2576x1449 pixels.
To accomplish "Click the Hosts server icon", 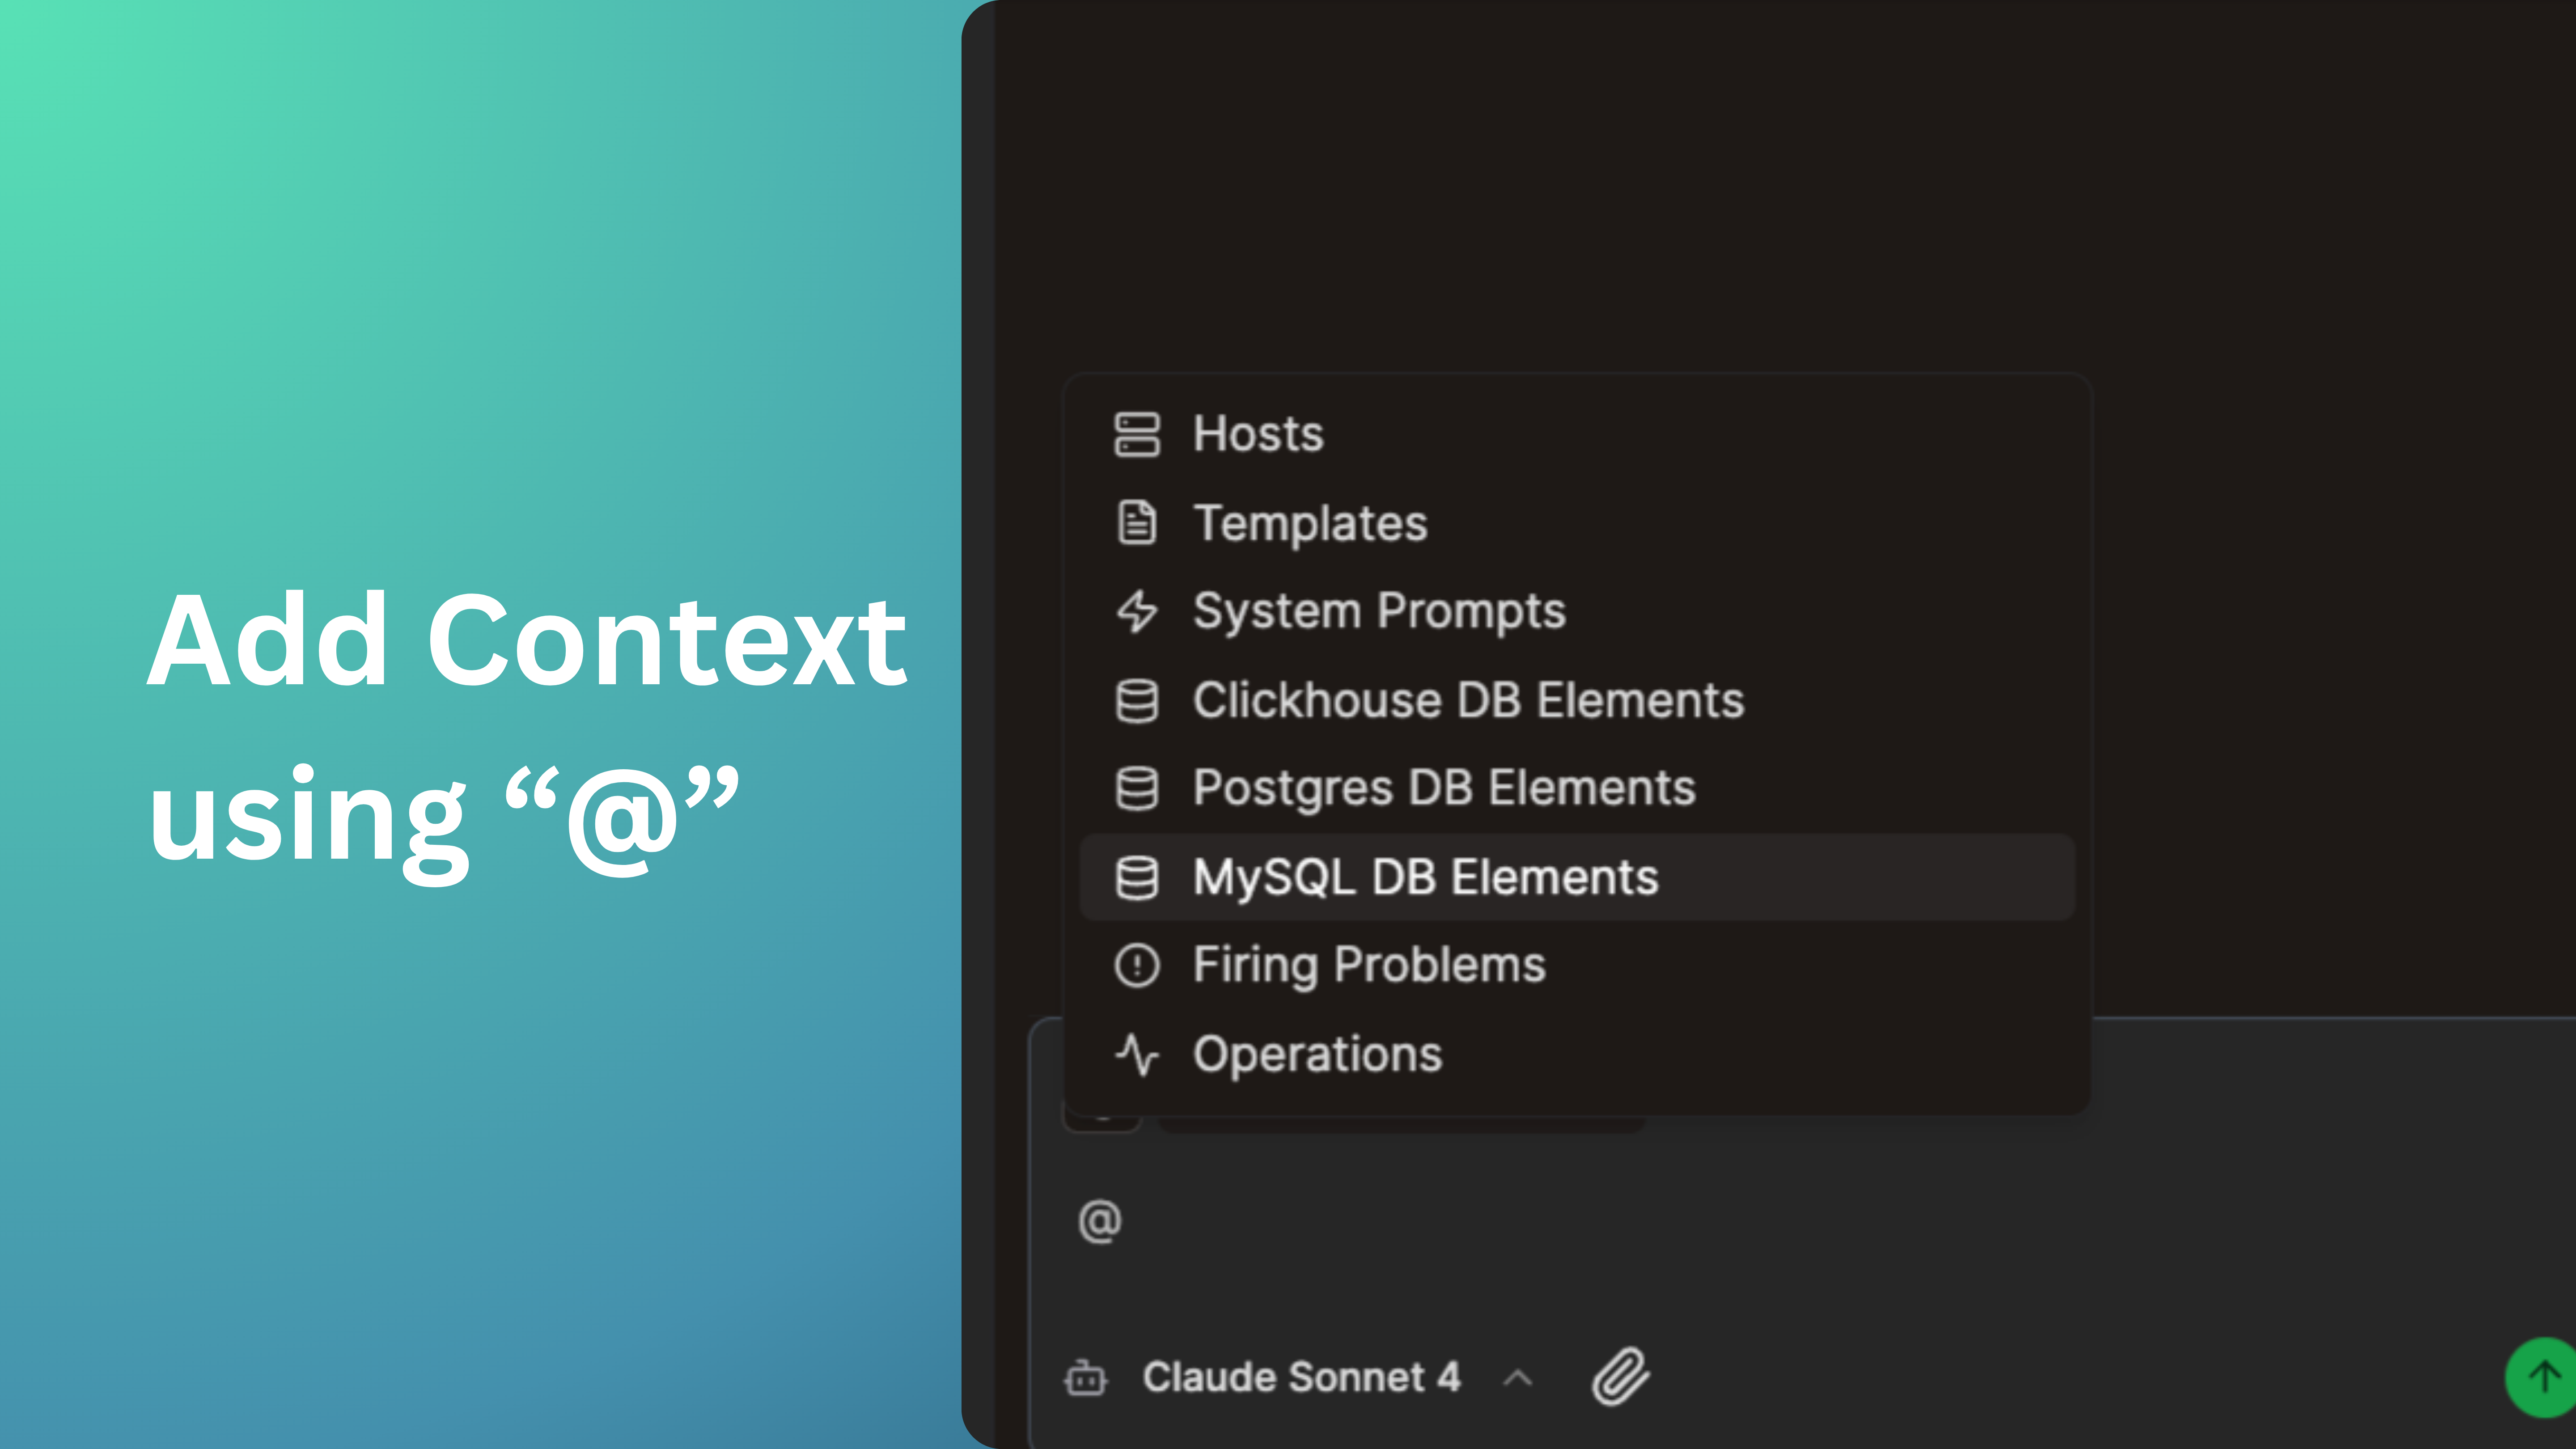I will [1137, 434].
